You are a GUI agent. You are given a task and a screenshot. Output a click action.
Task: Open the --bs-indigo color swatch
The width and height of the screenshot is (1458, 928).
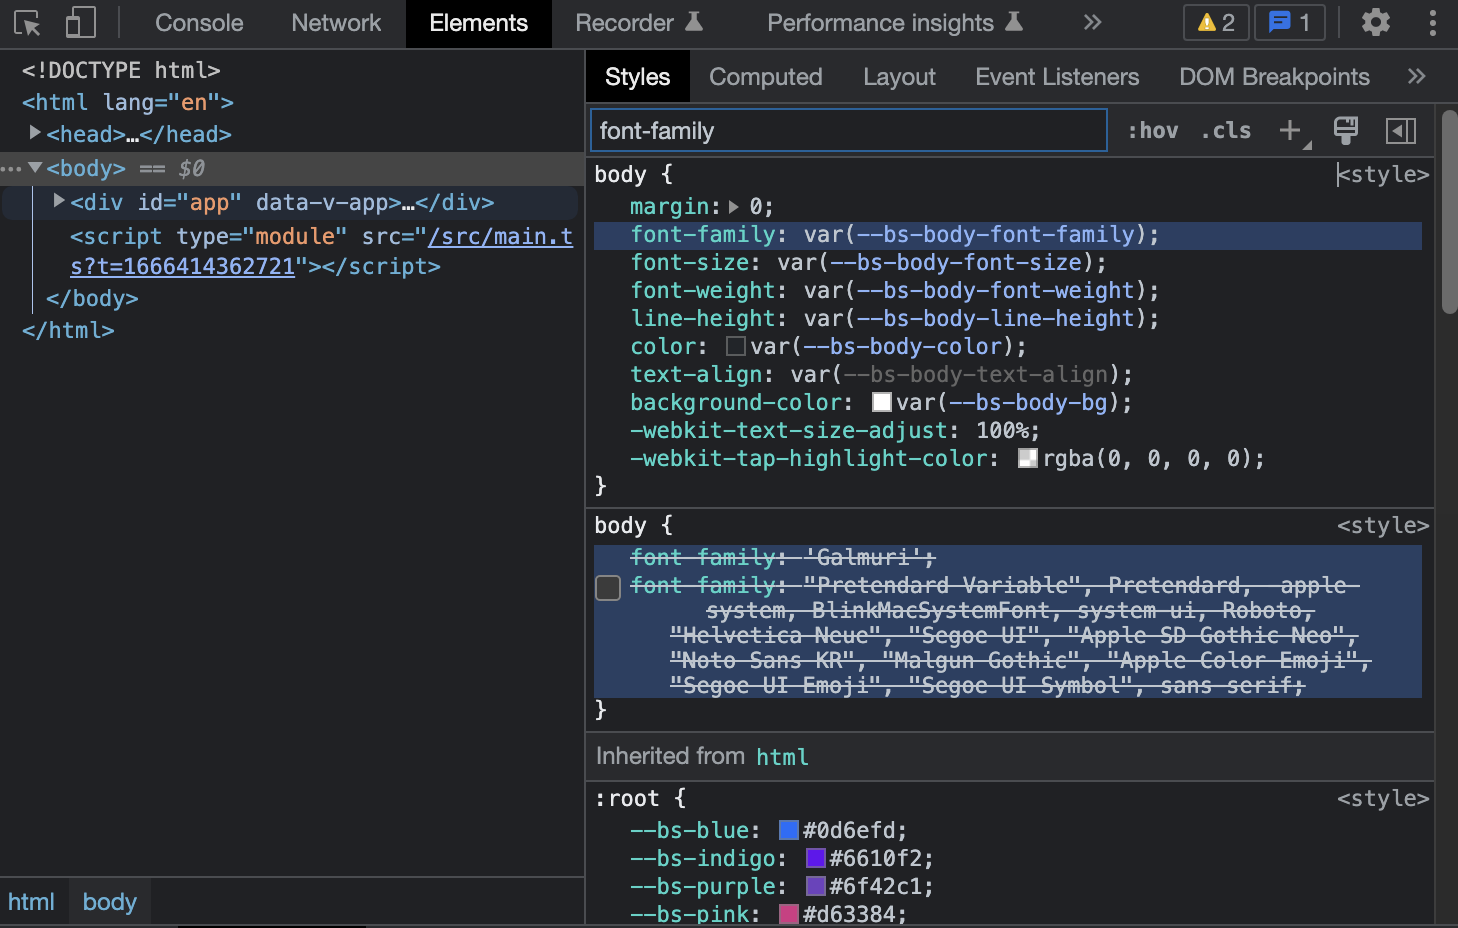coord(815,858)
